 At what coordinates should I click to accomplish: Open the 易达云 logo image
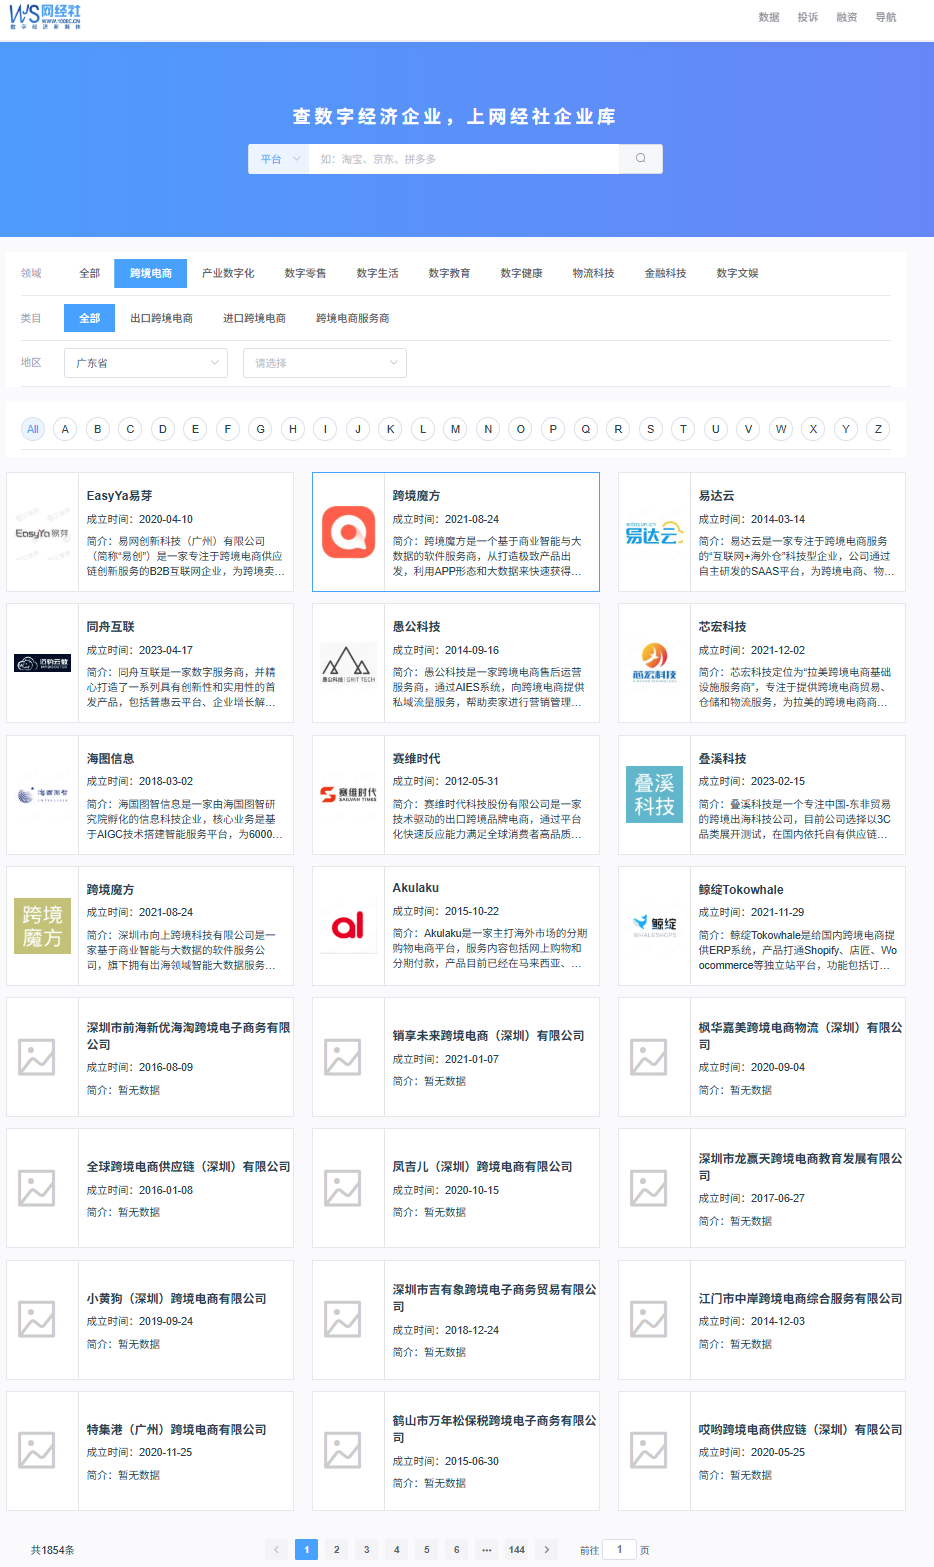click(654, 532)
